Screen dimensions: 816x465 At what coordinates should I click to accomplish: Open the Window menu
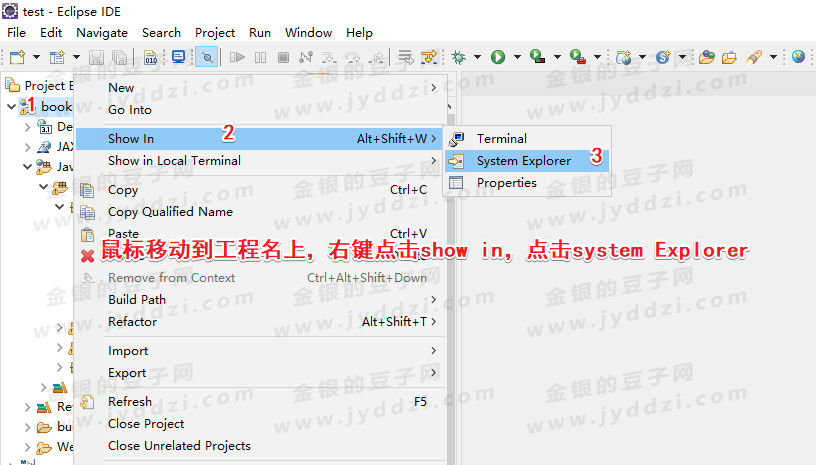point(309,32)
